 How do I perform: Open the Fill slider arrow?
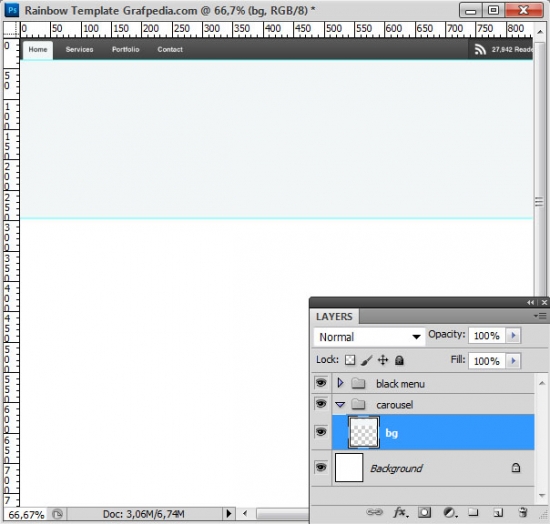(x=513, y=361)
